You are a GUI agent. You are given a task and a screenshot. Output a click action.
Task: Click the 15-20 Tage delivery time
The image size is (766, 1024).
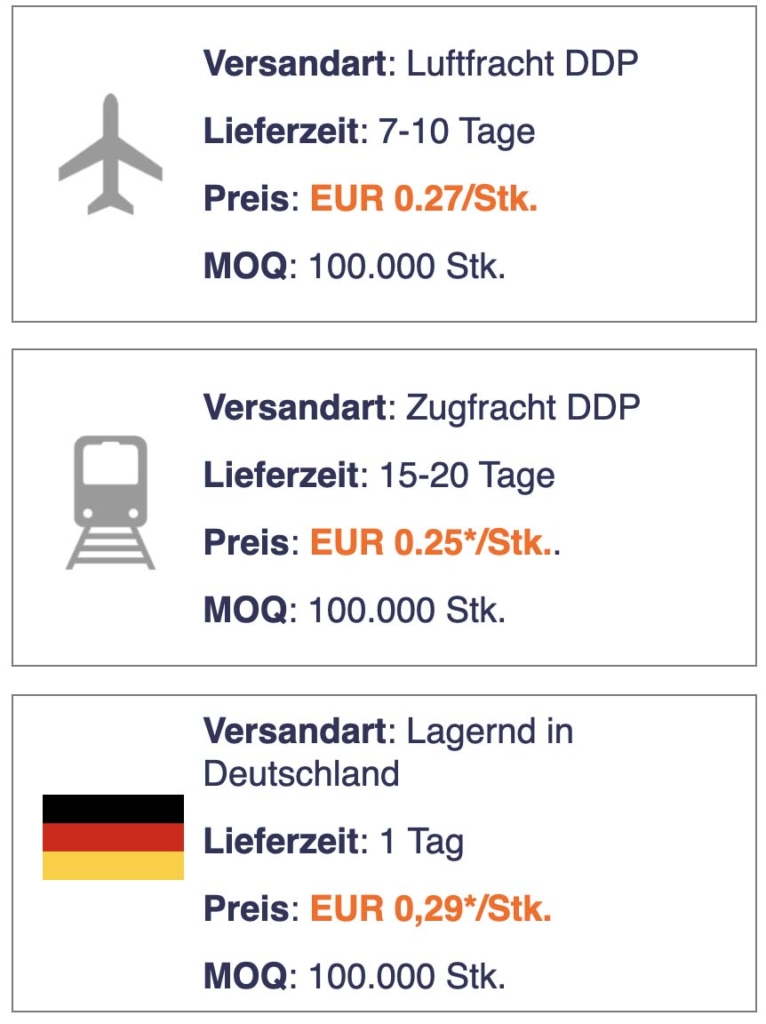[x=467, y=475]
